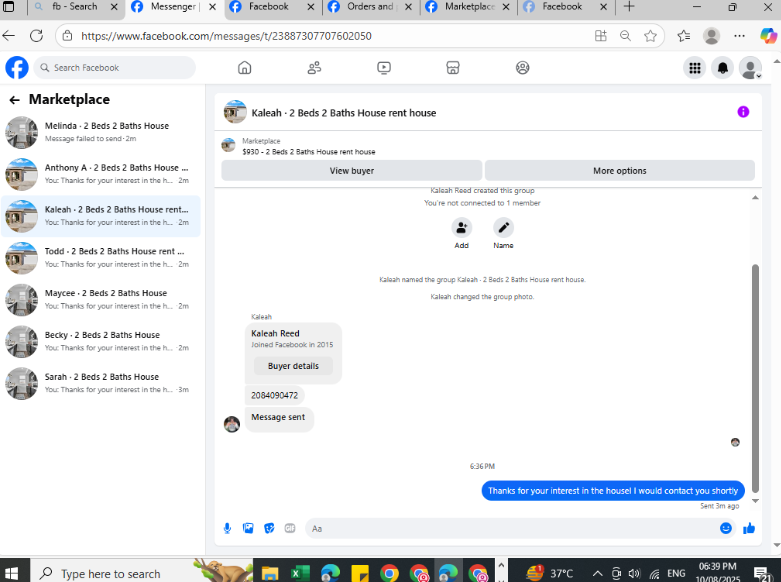Click the blue "Thanks for your interest" message
This screenshot has width=781, height=582.
(x=613, y=491)
